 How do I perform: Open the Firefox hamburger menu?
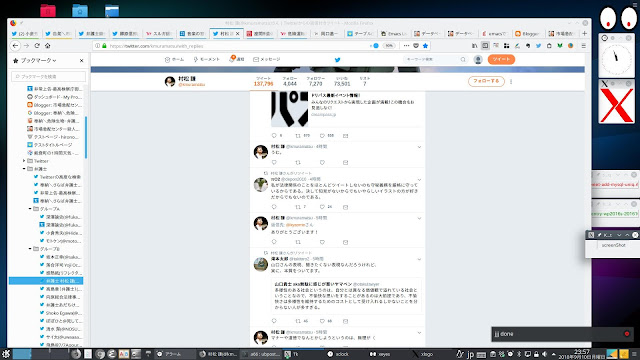(x=584, y=46)
